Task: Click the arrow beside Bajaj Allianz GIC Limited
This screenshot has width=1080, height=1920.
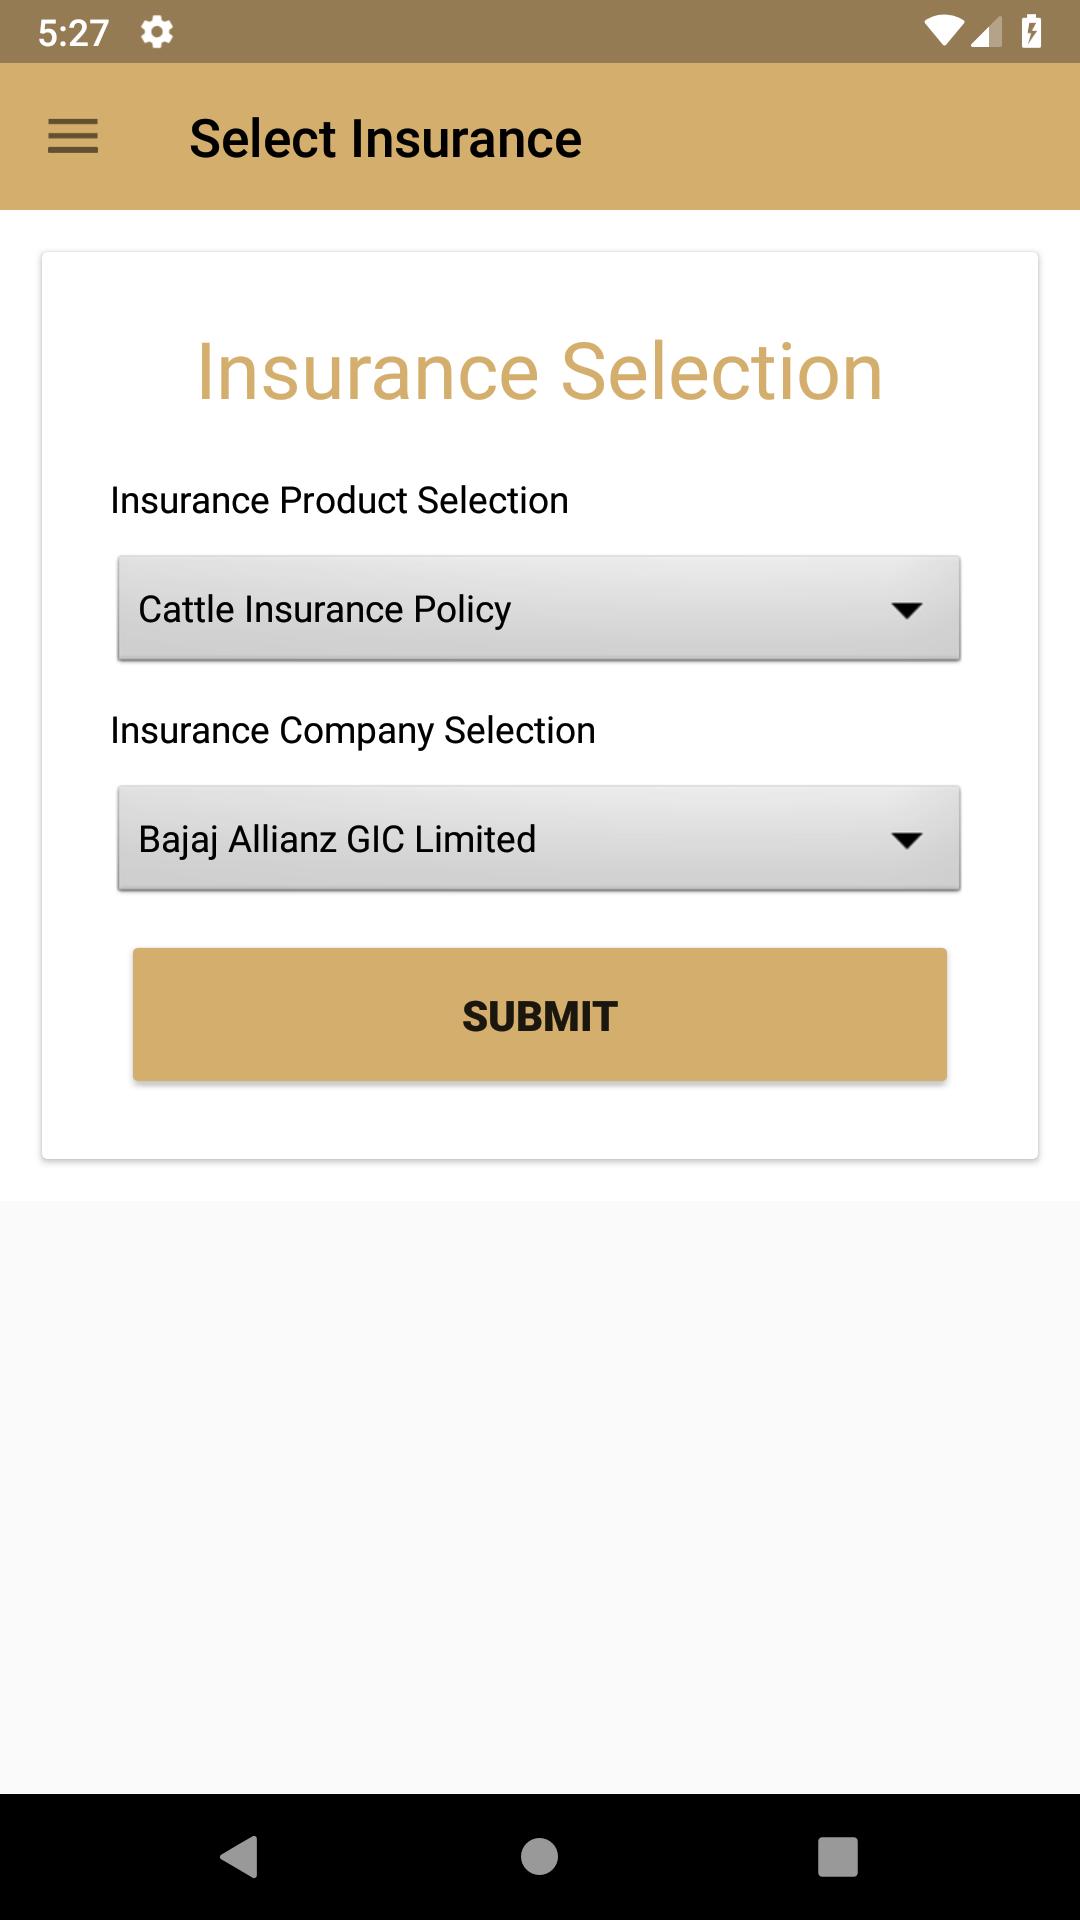Action: coord(907,840)
